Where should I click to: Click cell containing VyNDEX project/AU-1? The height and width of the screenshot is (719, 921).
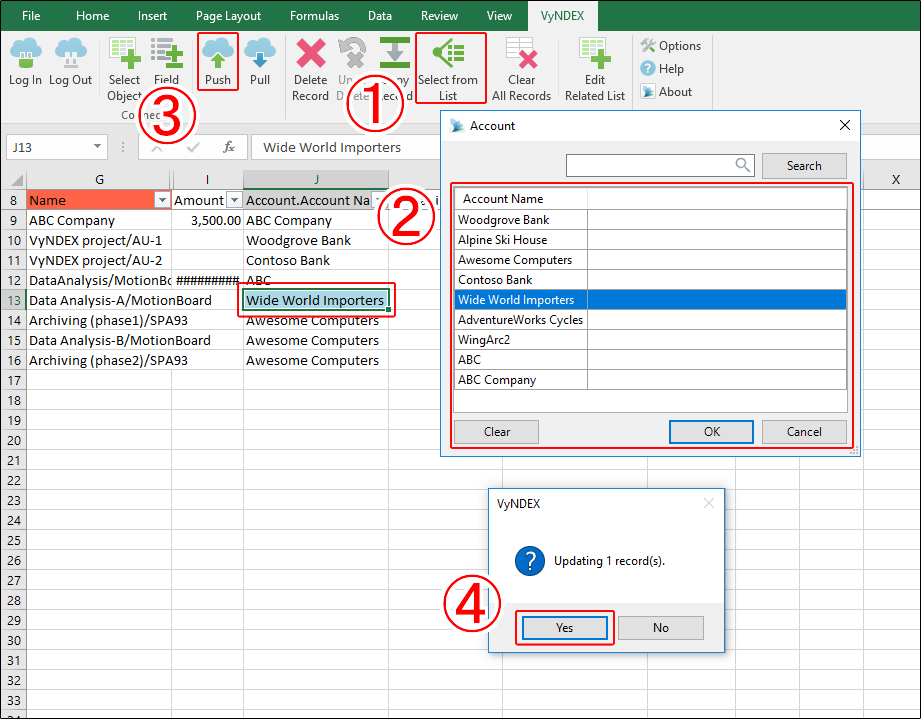pos(99,240)
